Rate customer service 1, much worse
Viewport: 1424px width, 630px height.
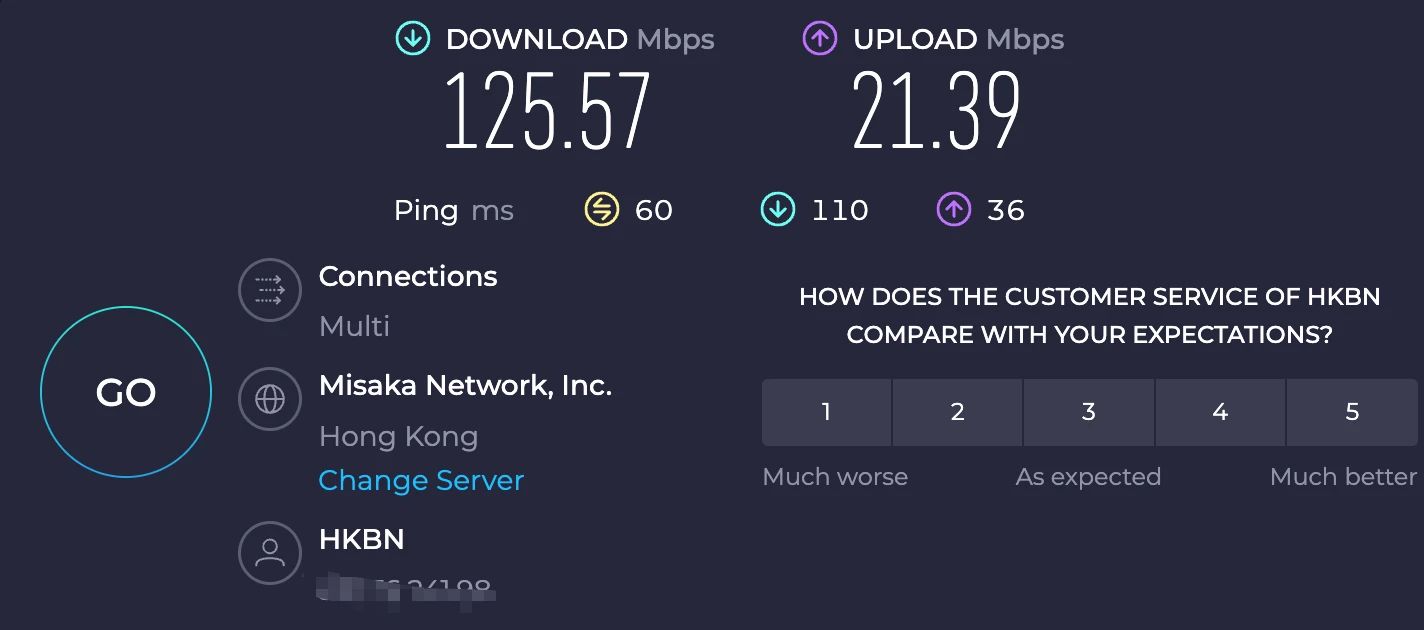pos(826,412)
